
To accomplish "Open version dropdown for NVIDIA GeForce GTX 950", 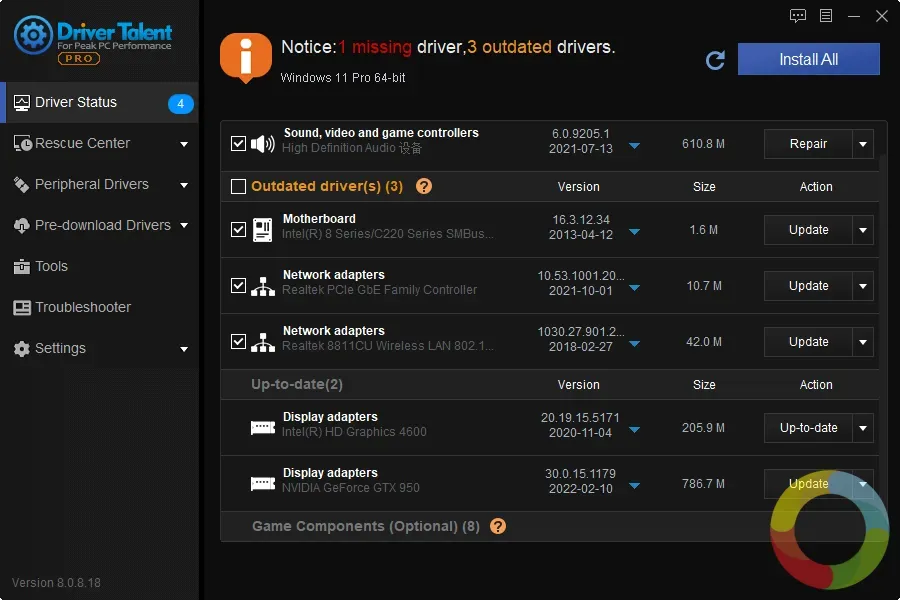I will pos(634,486).
